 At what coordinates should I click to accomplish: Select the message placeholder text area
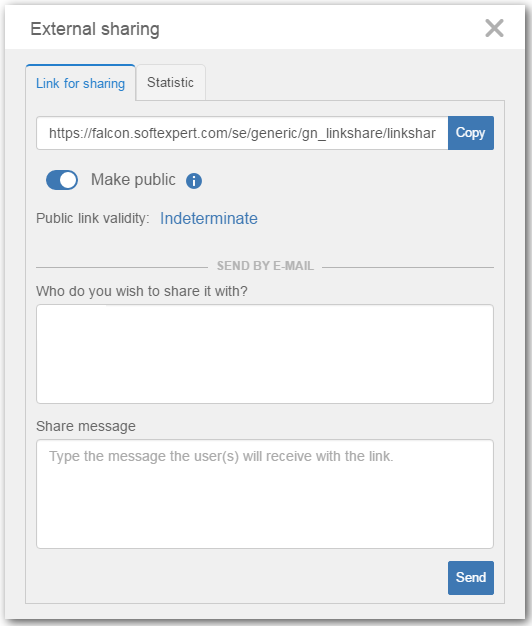265,494
